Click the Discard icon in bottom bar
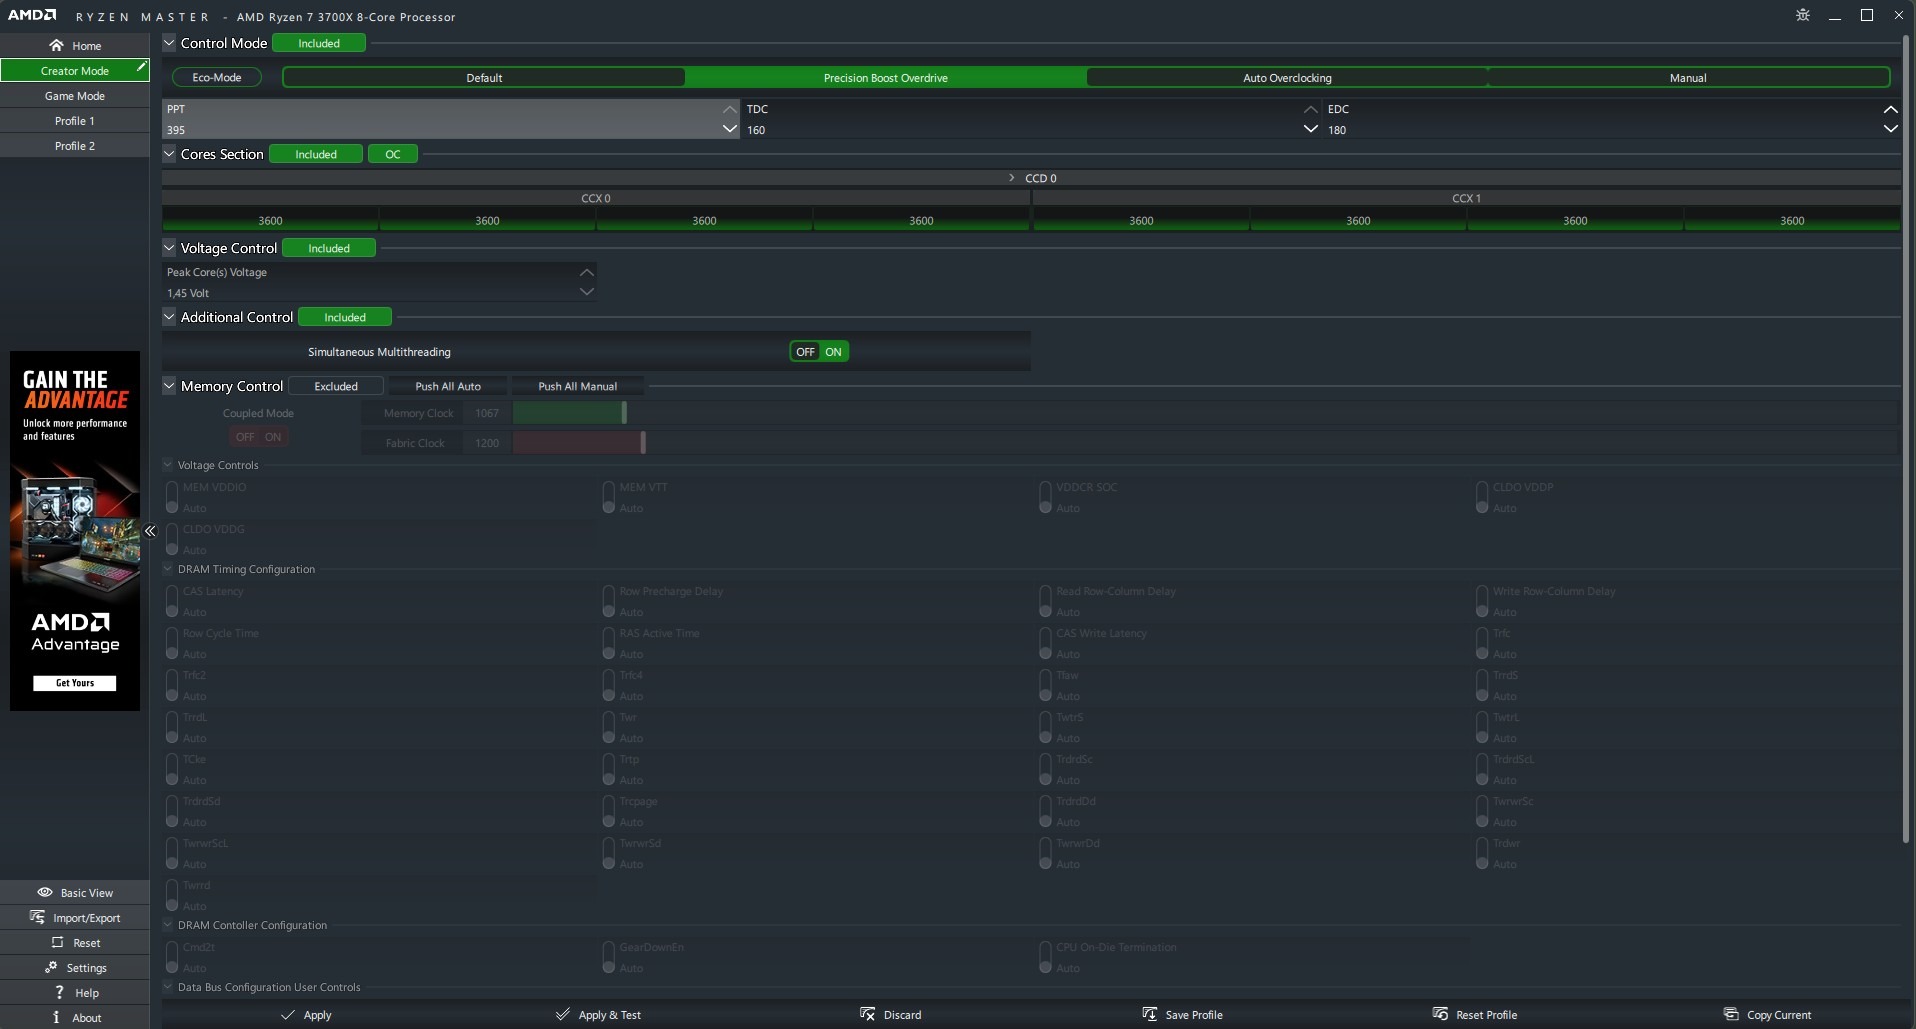The width and height of the screenshot is (1916, 1029). click(x=867, y=1014)
